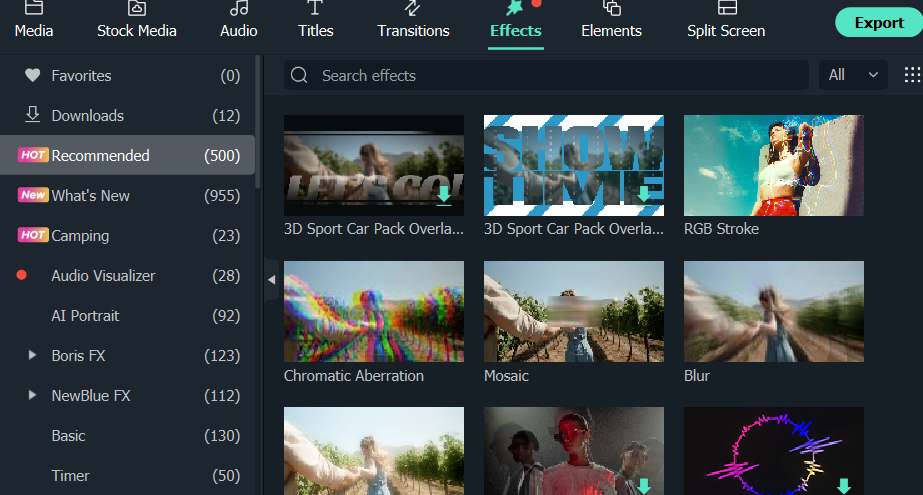
Task: Click the Export button
Action: (878, 23)
